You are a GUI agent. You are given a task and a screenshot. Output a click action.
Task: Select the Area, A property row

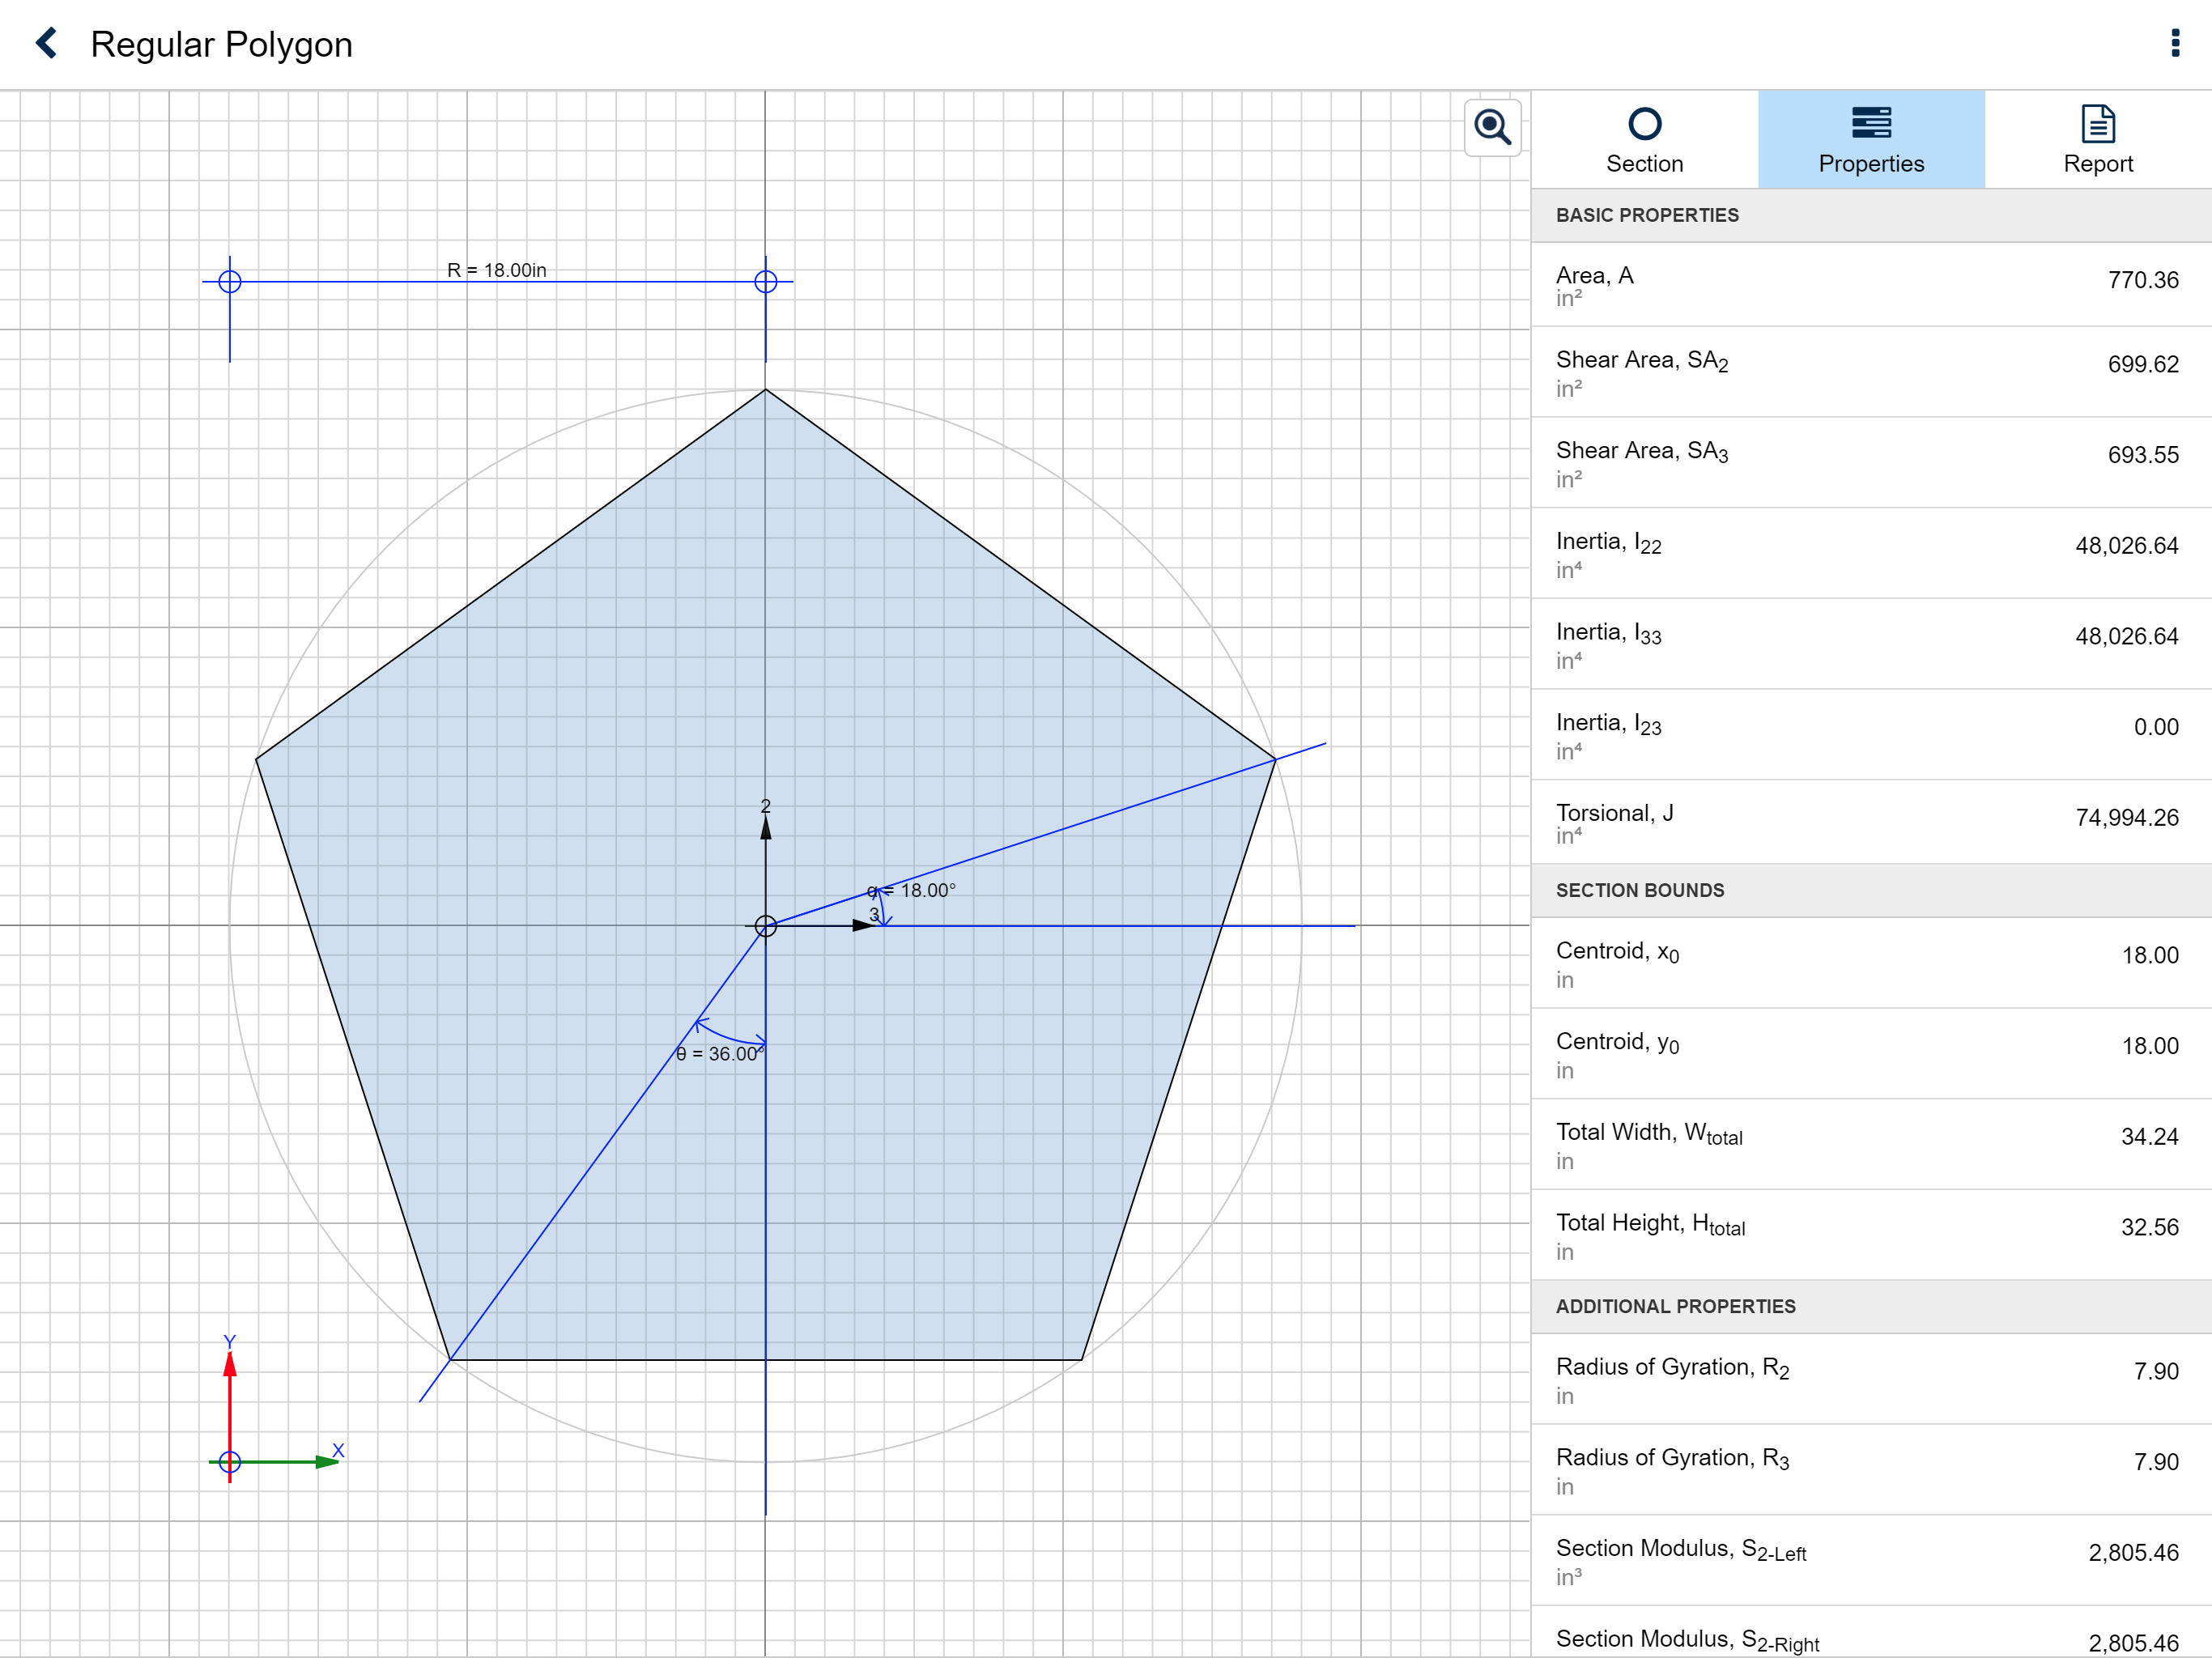[1870, 284]
